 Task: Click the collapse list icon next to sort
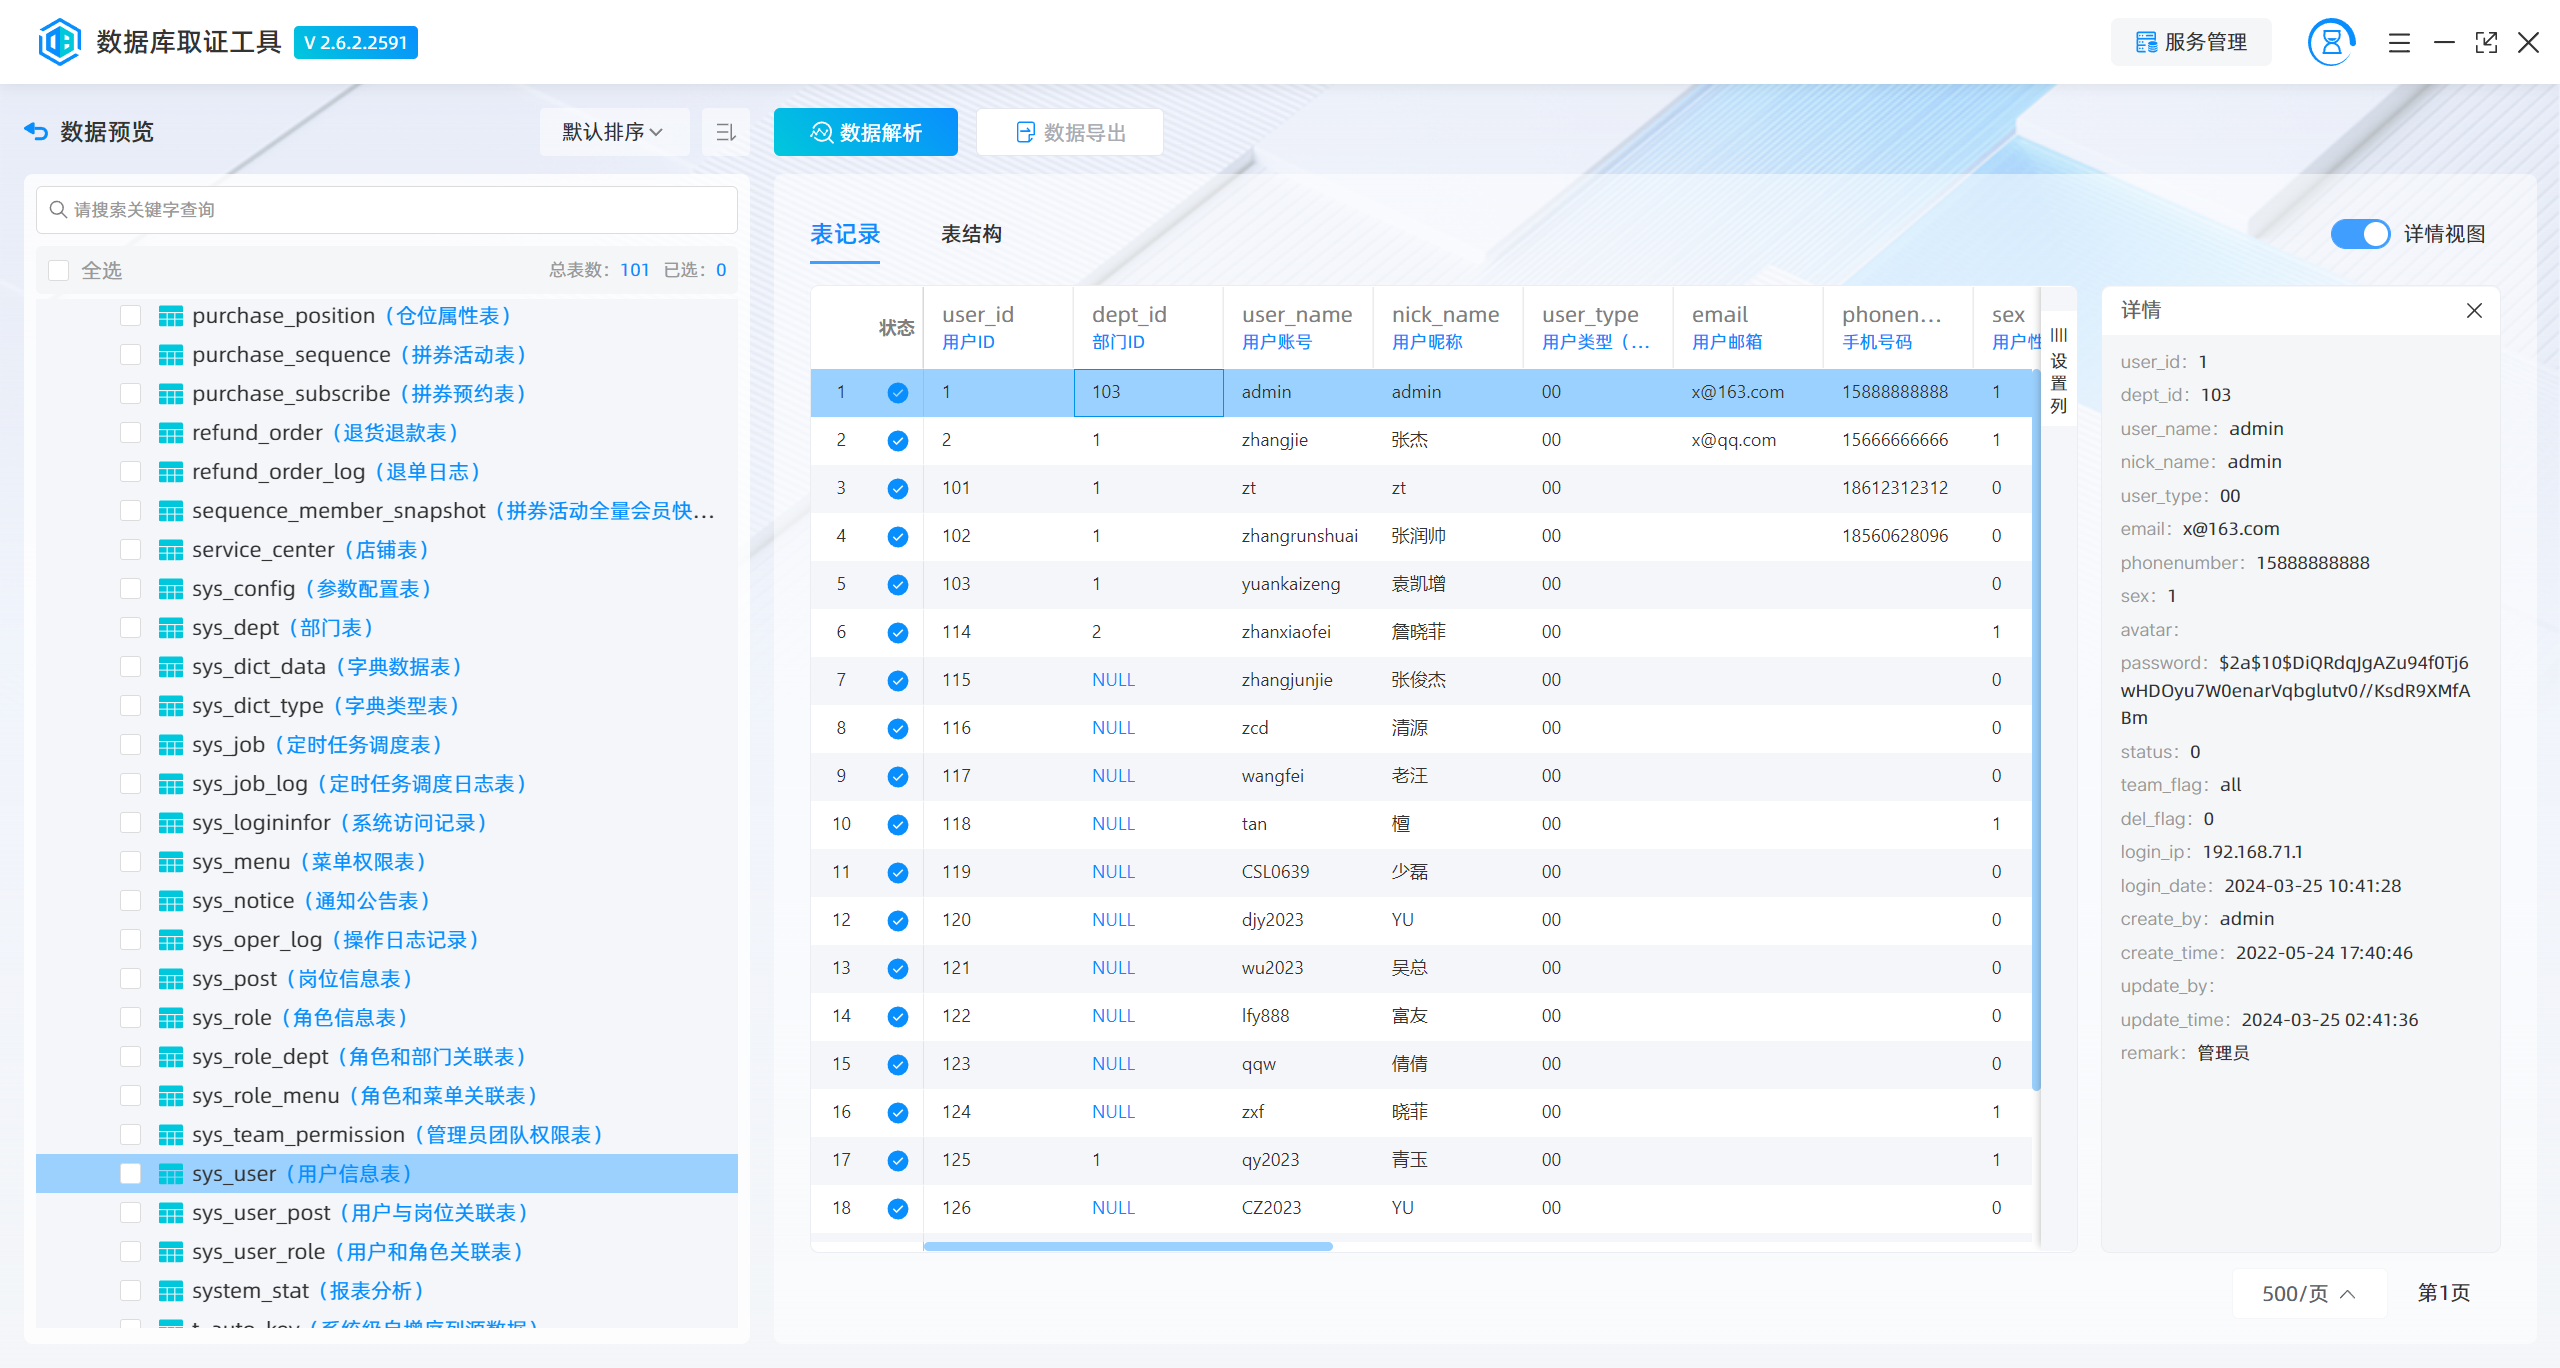pyautogui.click(x=726, y=132)
